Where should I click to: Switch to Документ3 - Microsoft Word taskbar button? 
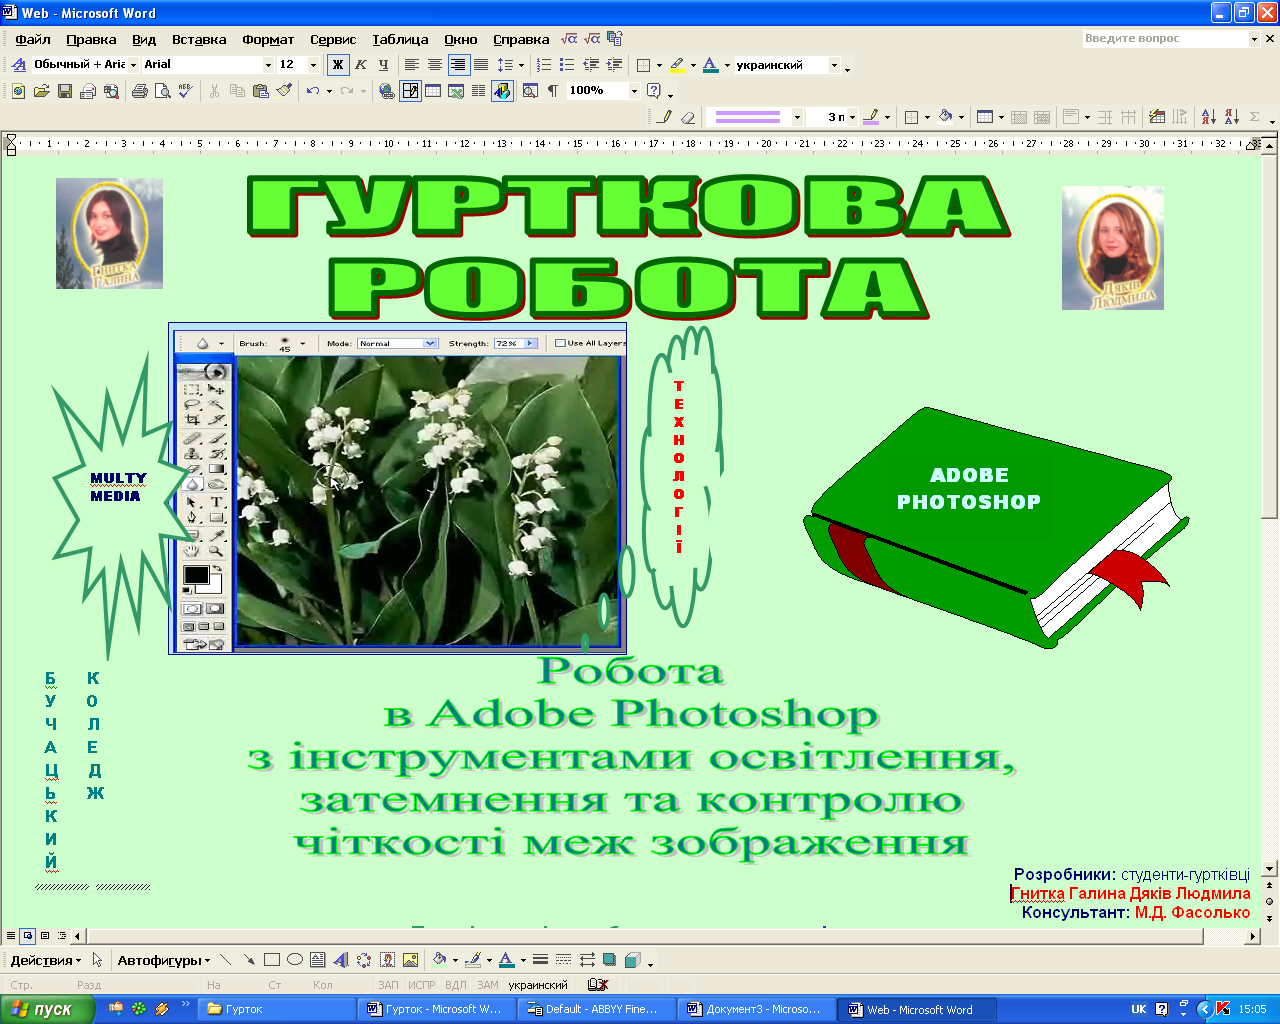756,1009
